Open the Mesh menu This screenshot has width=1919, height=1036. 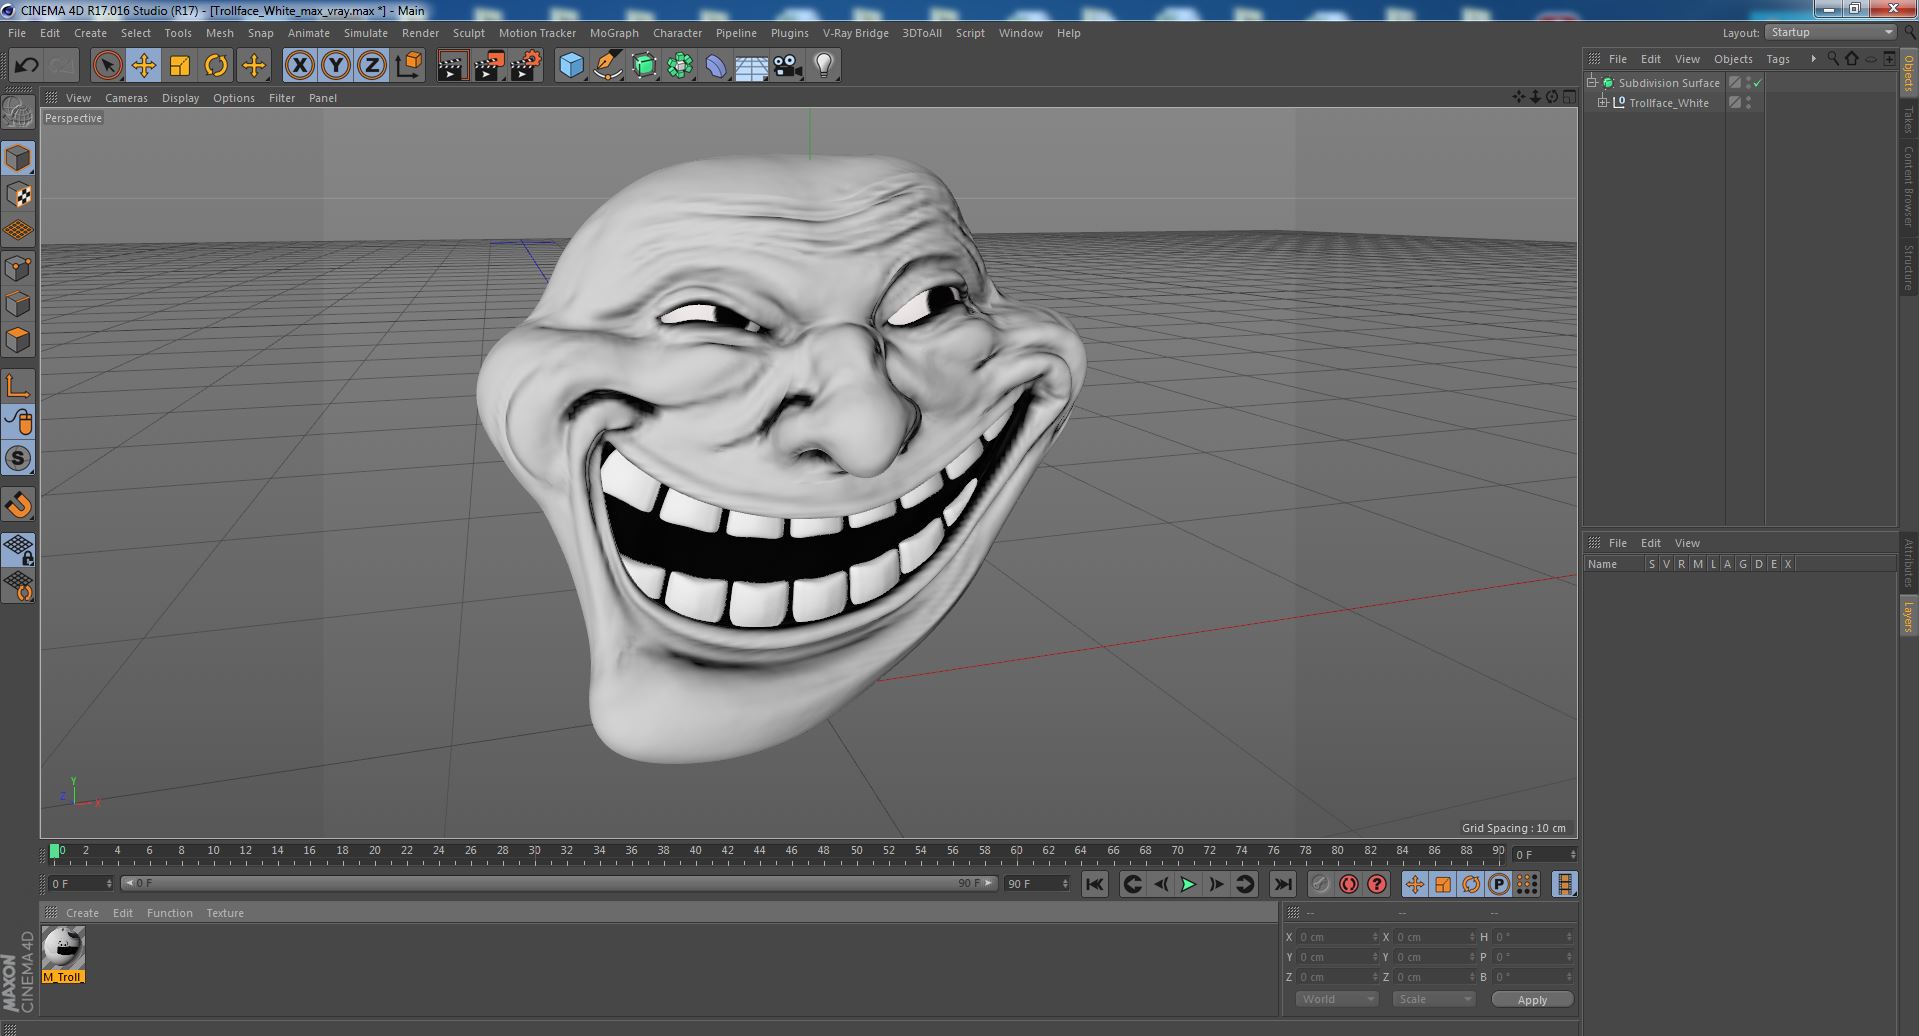[x=219, y=33]
